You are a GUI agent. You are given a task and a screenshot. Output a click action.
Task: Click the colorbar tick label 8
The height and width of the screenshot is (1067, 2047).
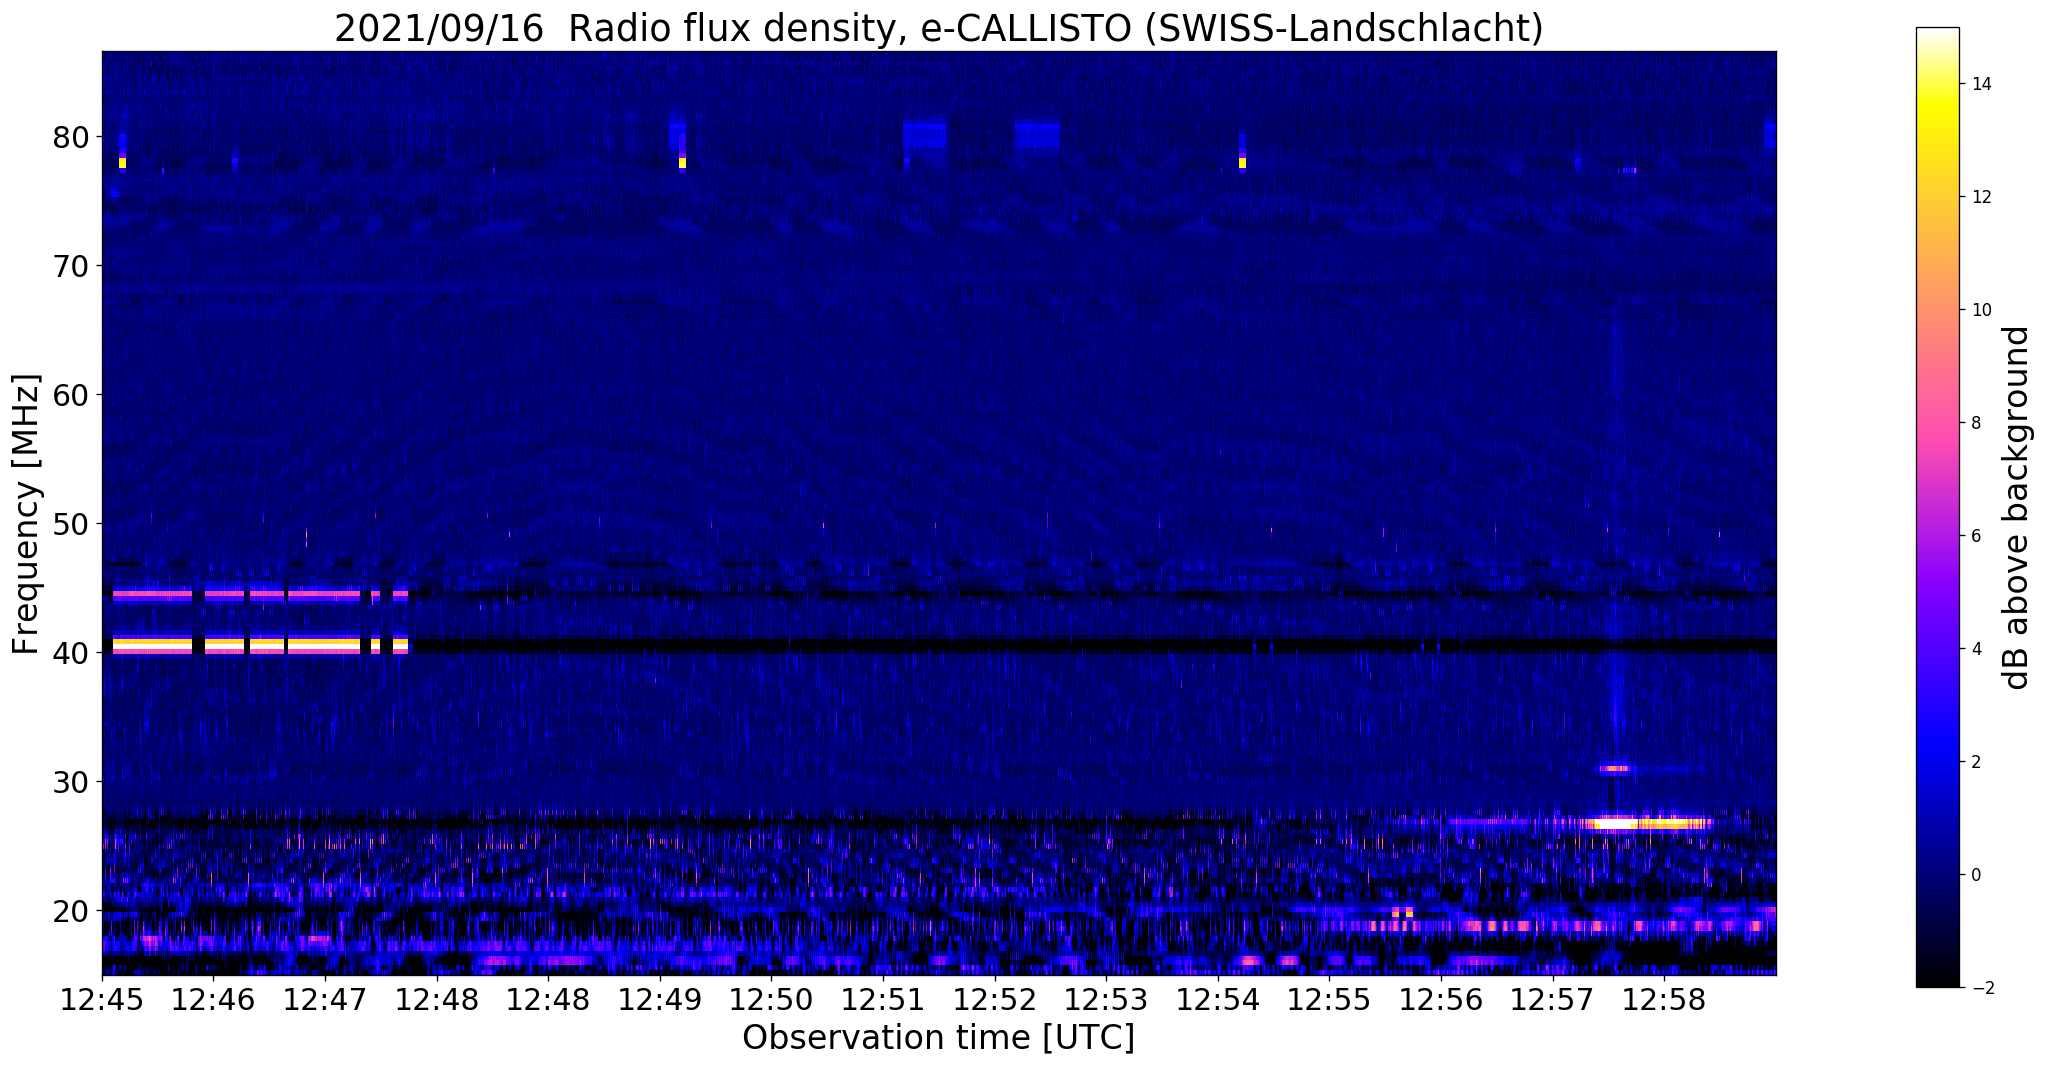tap(1975, 423)
